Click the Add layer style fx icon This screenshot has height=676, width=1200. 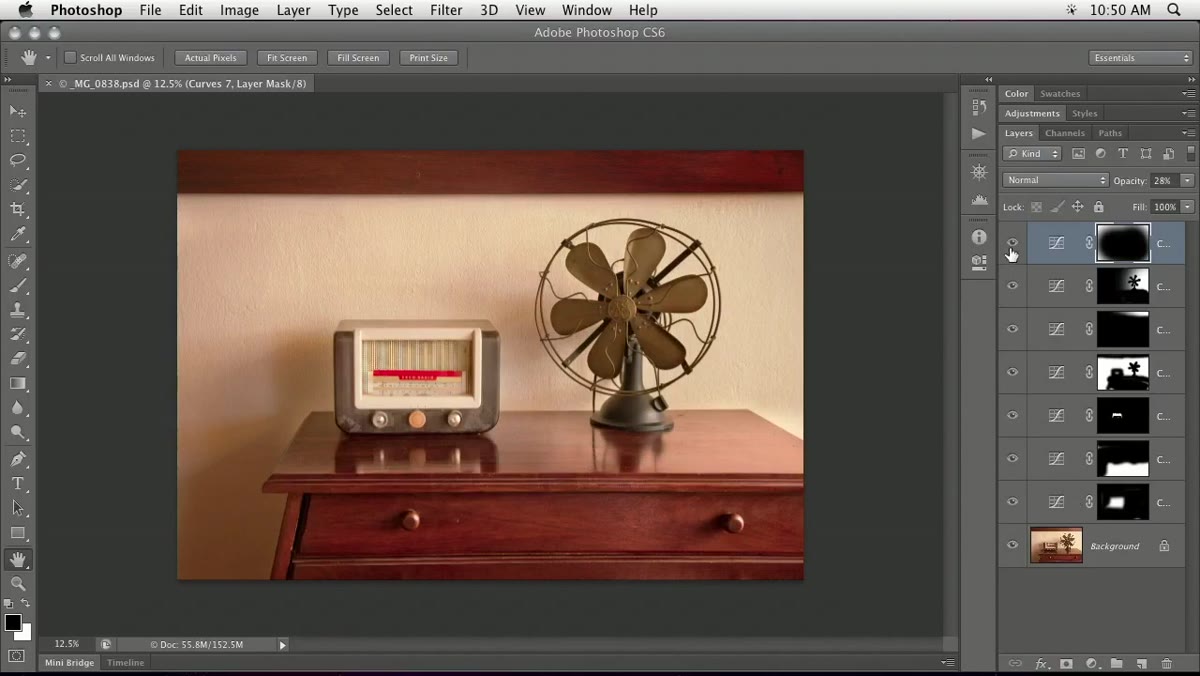(1041, 664)
